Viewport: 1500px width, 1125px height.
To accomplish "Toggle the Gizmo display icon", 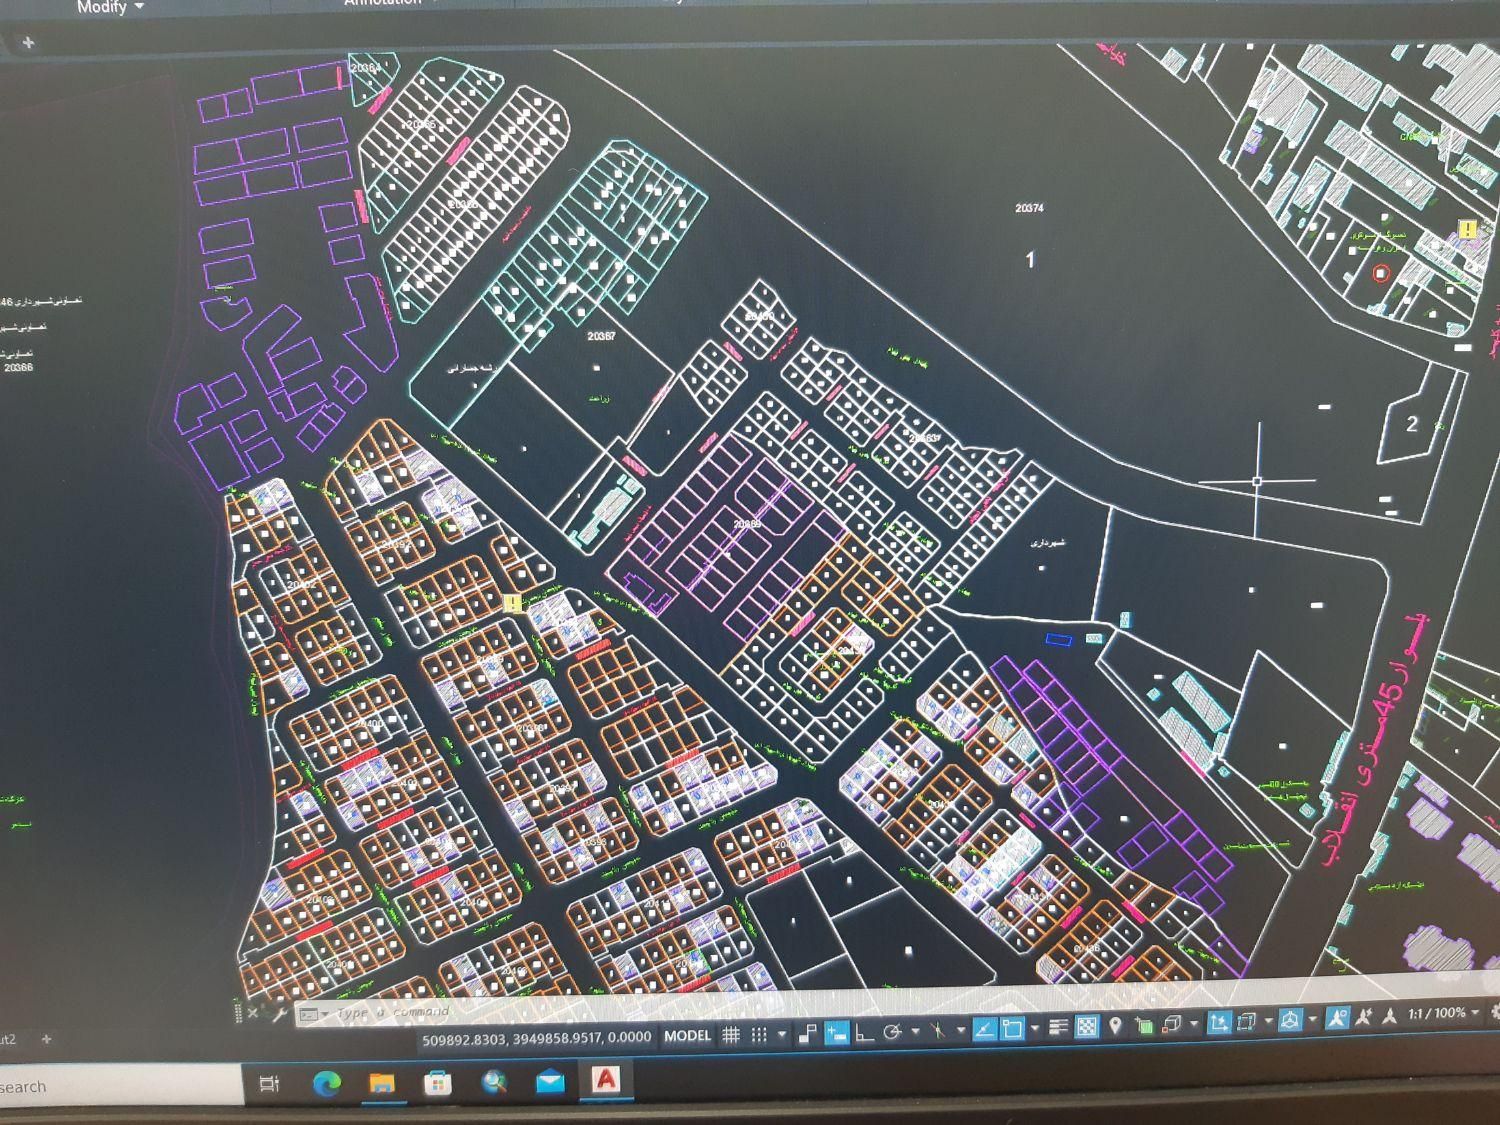I will [1290, 1021].
